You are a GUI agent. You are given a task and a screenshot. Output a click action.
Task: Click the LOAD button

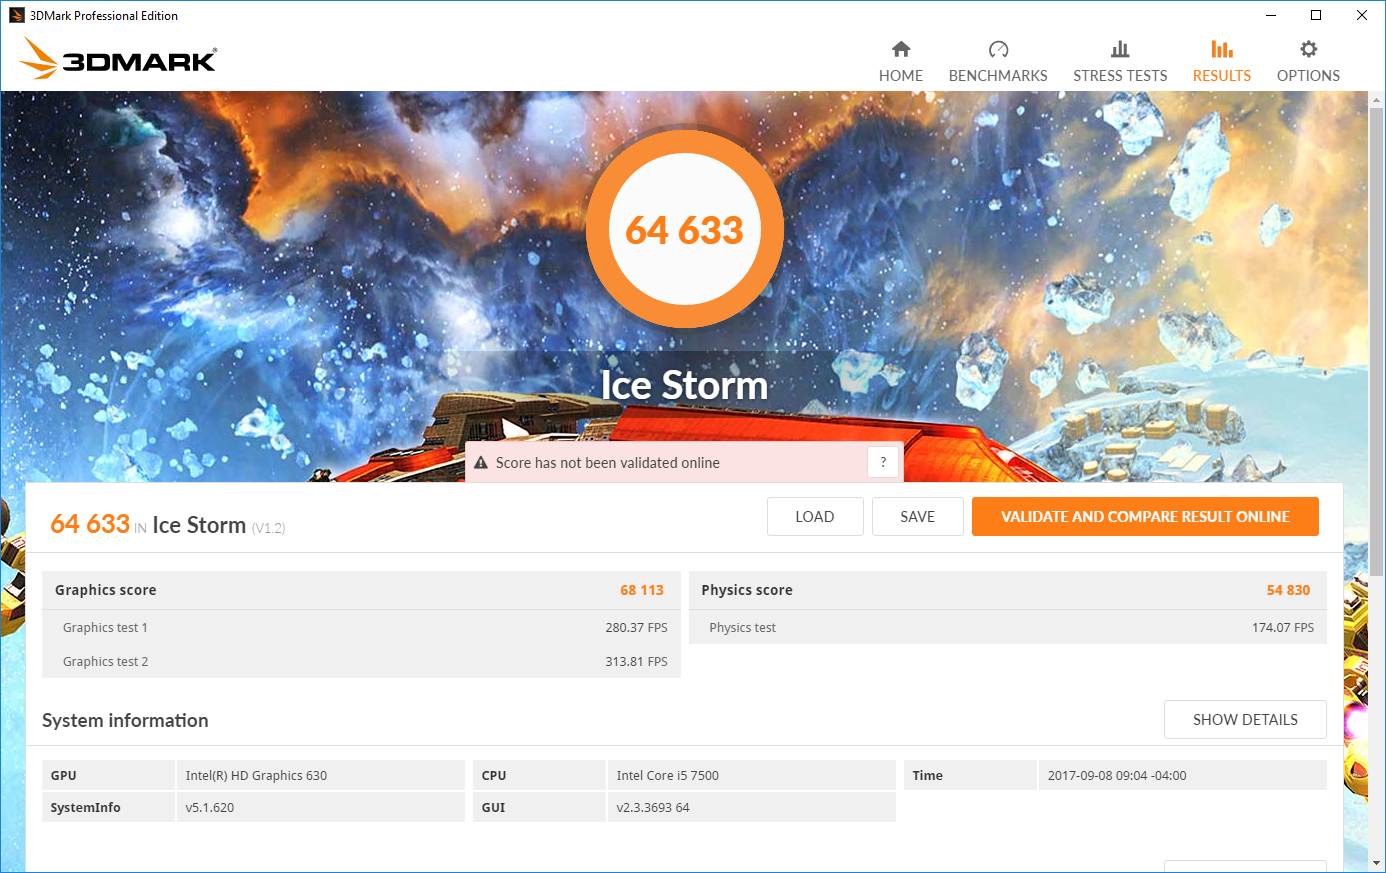(x=815, y=517)
